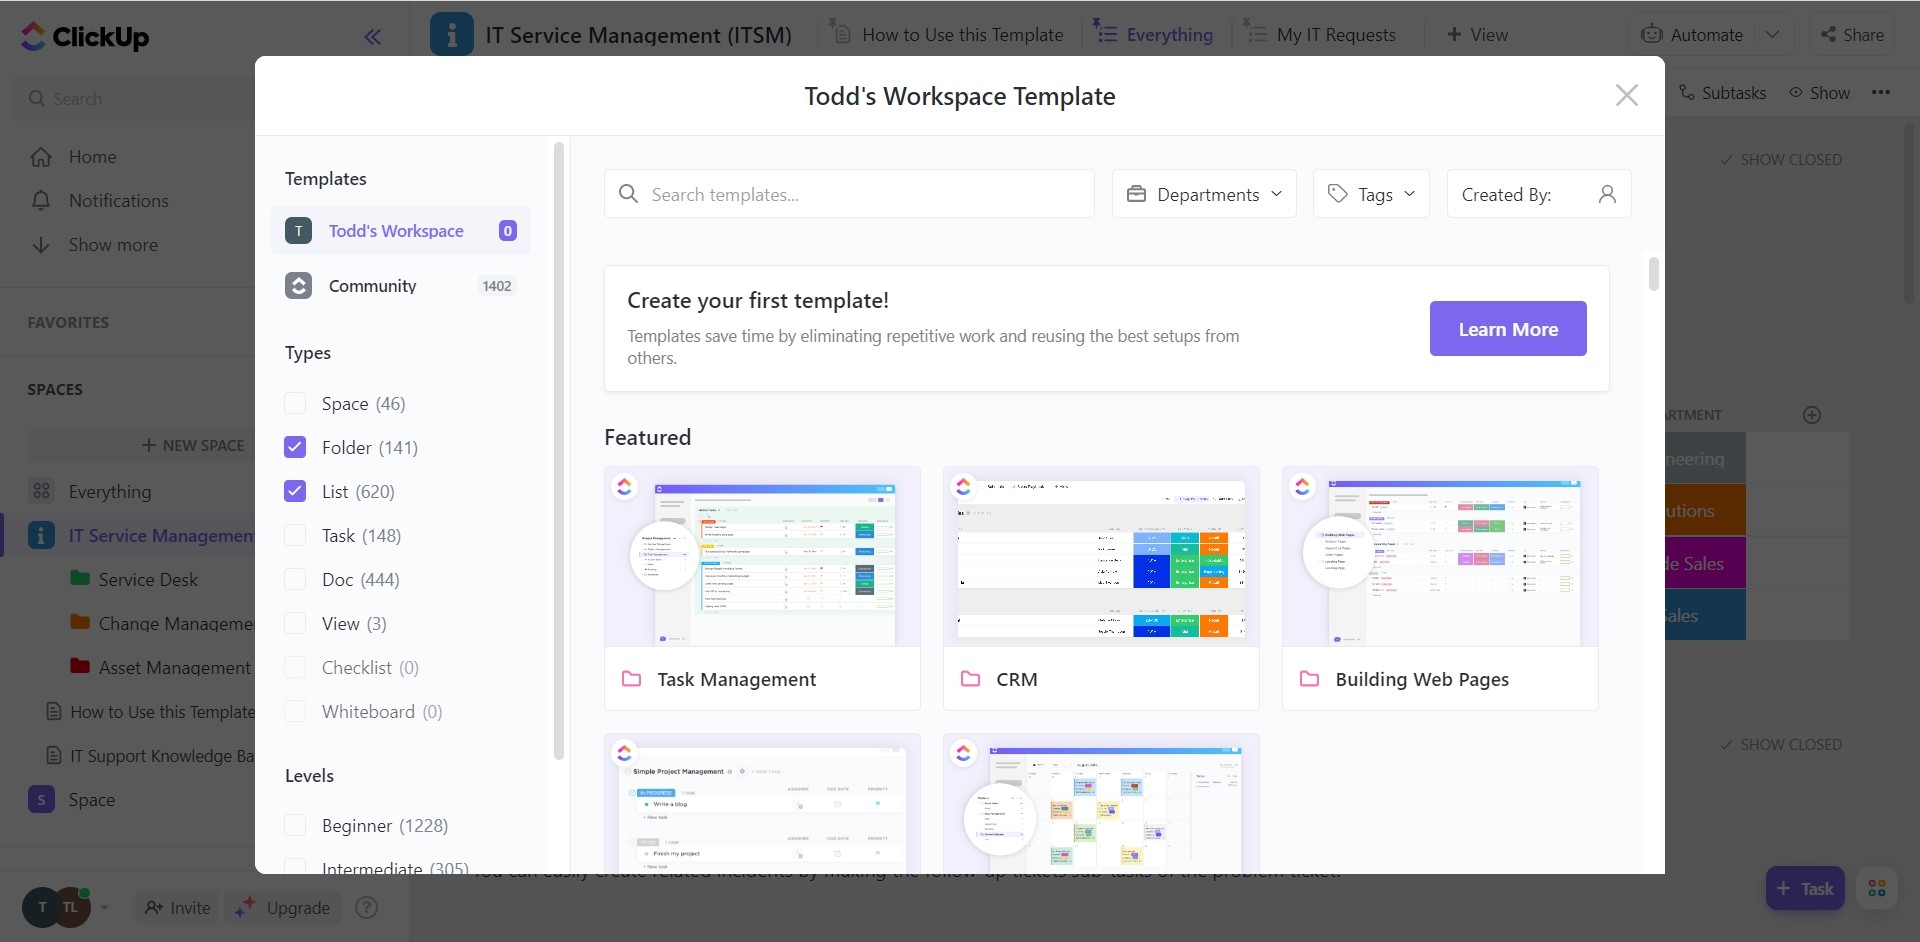Open the Home icon in the sidebar

pos(41,157)
